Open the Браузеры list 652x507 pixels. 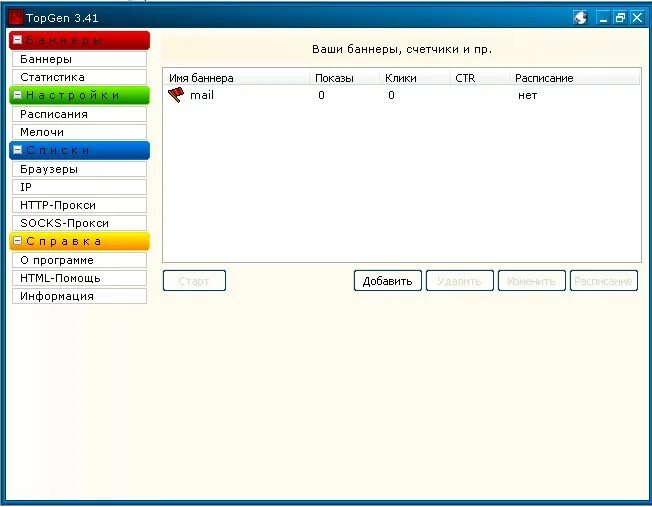click(x=79, y=169)
